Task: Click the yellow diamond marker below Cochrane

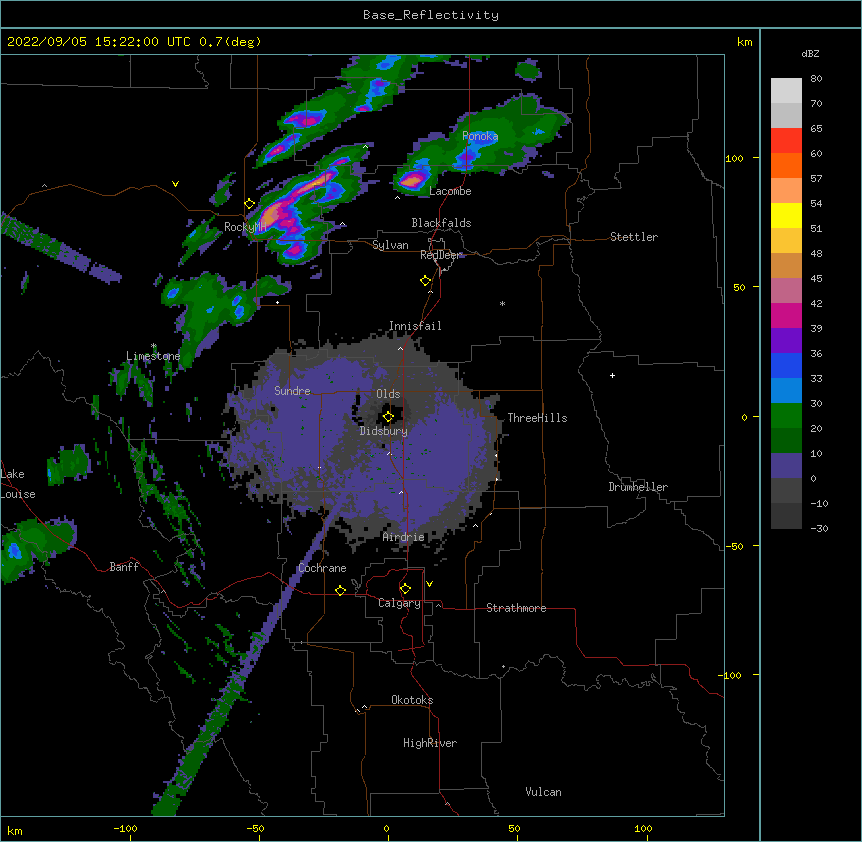Action: tap(340, 590)
